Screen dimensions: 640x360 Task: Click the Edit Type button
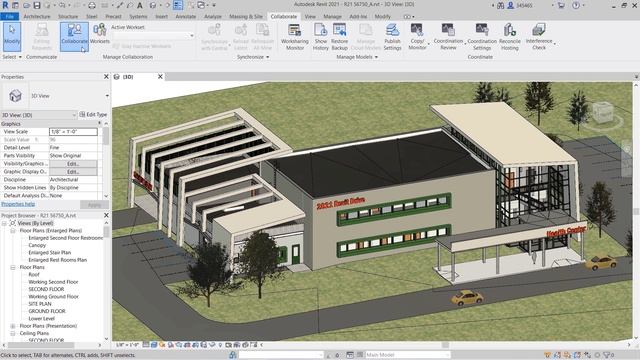click(x=93, y=115)
